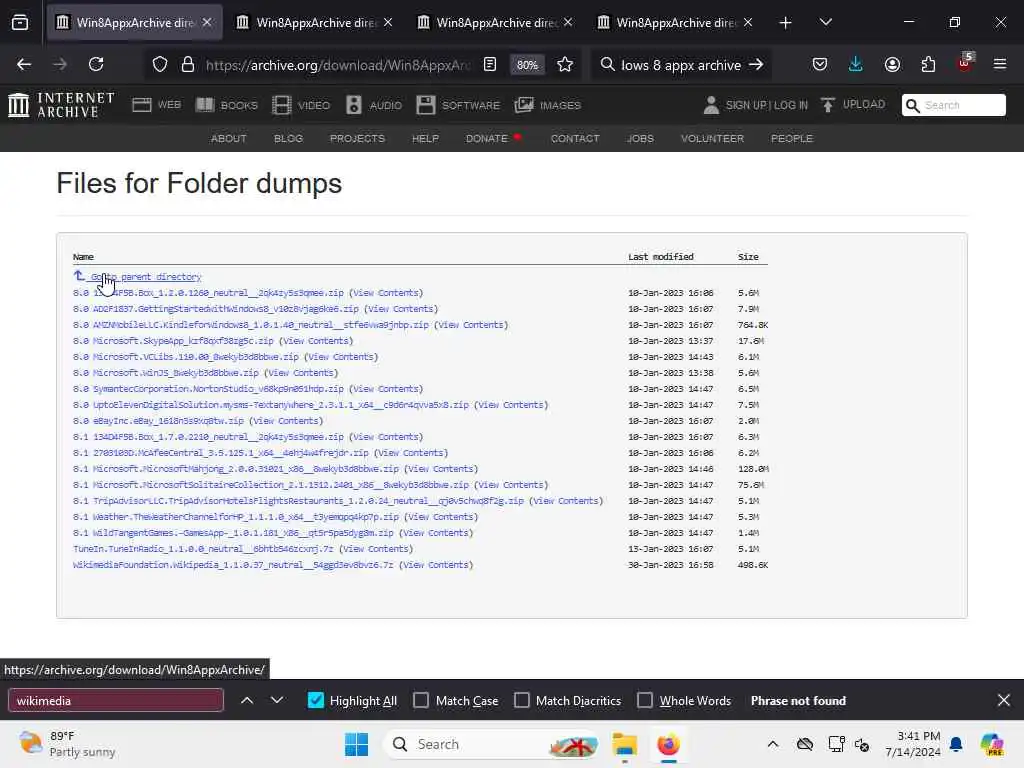Open the Windows Start menu
The width and height of the screenshot is (1024, 768).
357,744
